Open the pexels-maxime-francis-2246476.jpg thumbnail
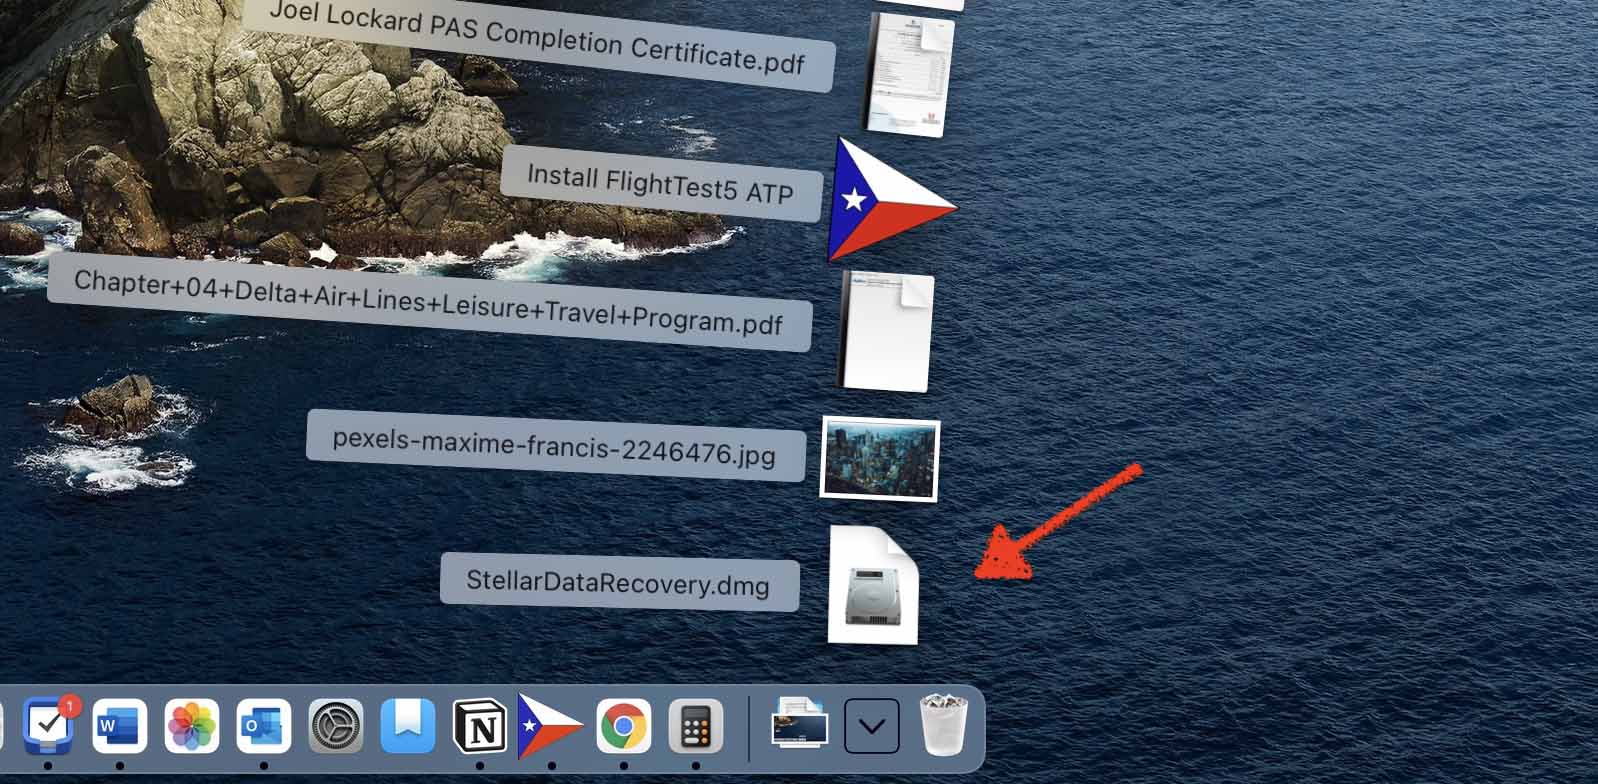The width and height of the screenshot is (1598, 784). 880,459
